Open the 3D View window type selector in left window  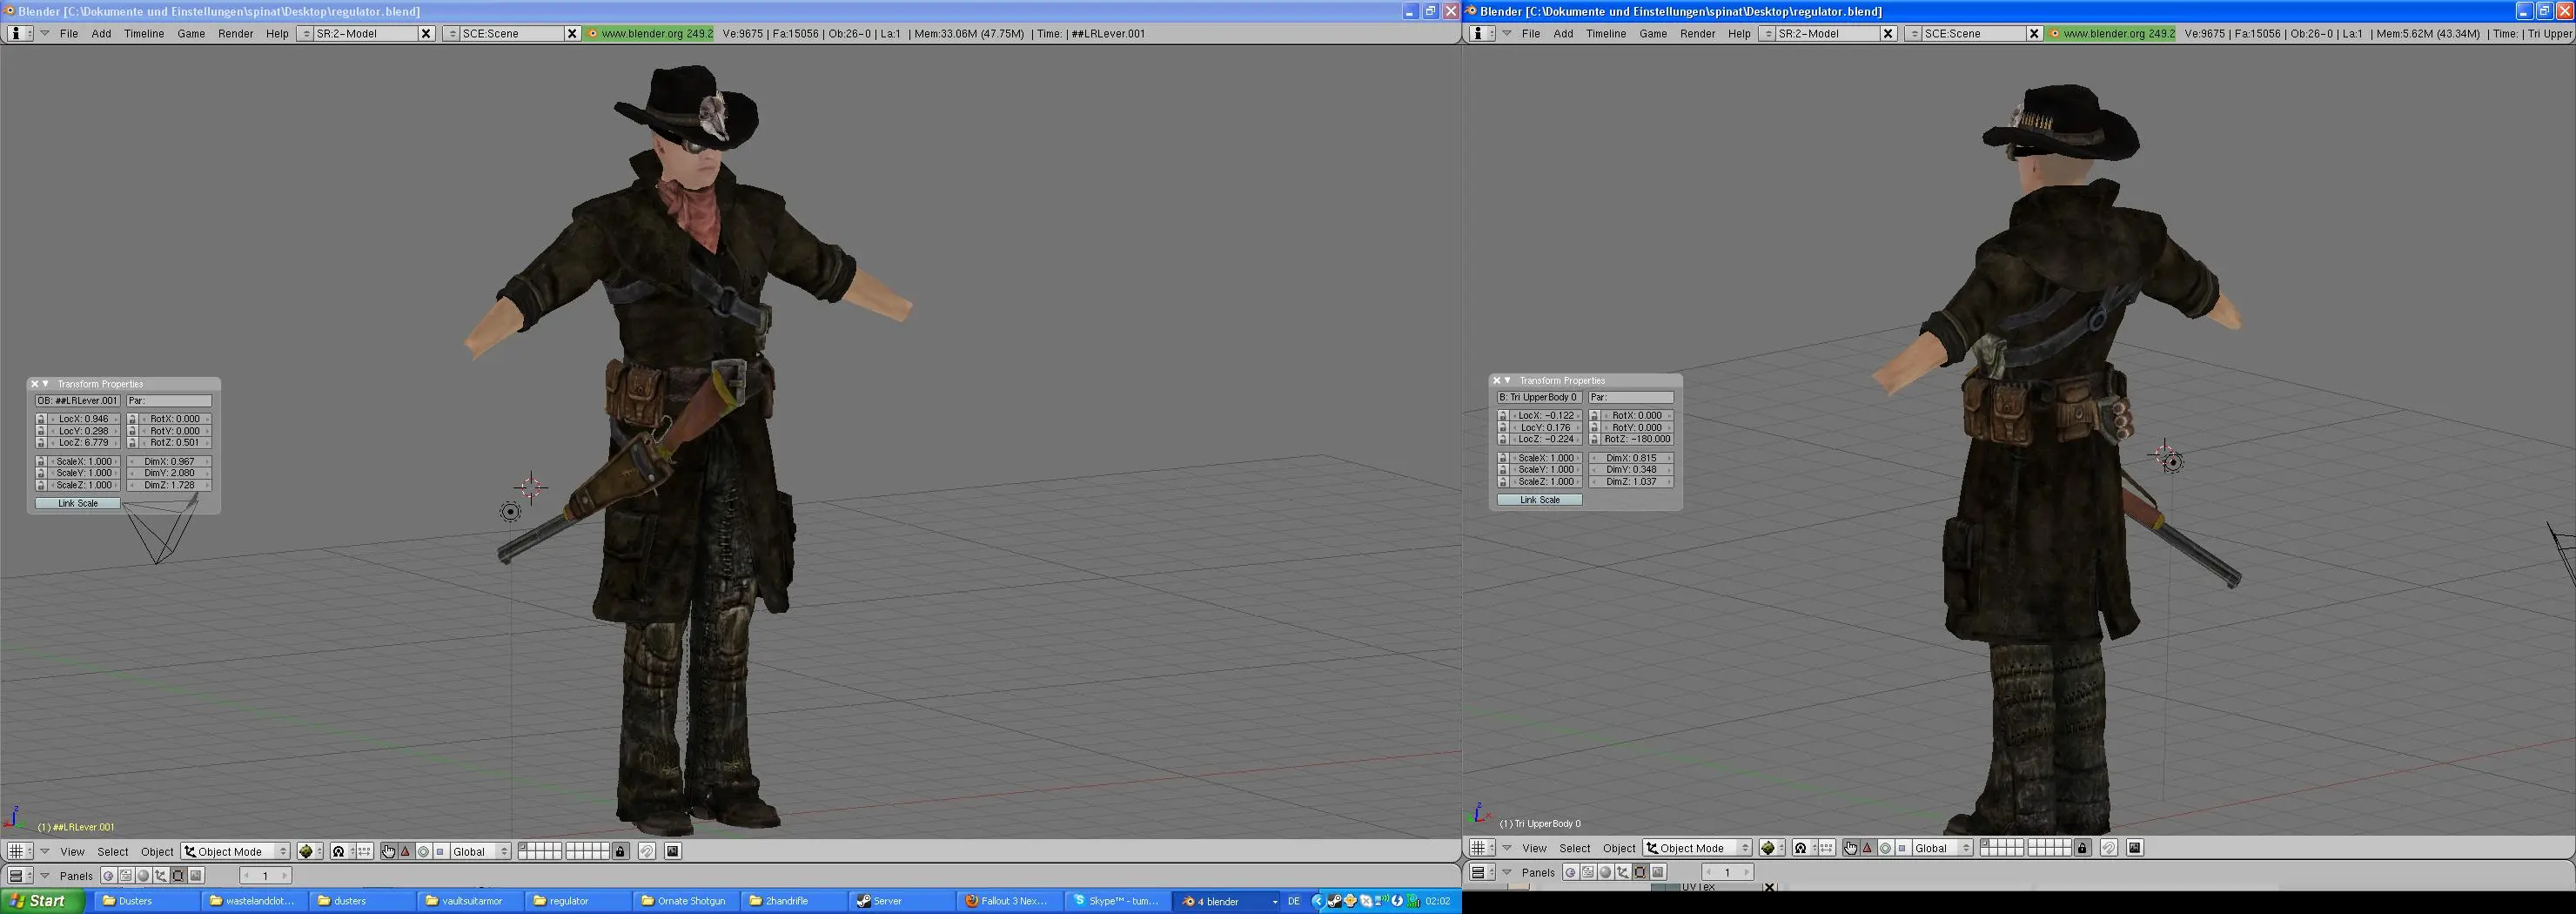pyautogui.click(x=20, y=852)
